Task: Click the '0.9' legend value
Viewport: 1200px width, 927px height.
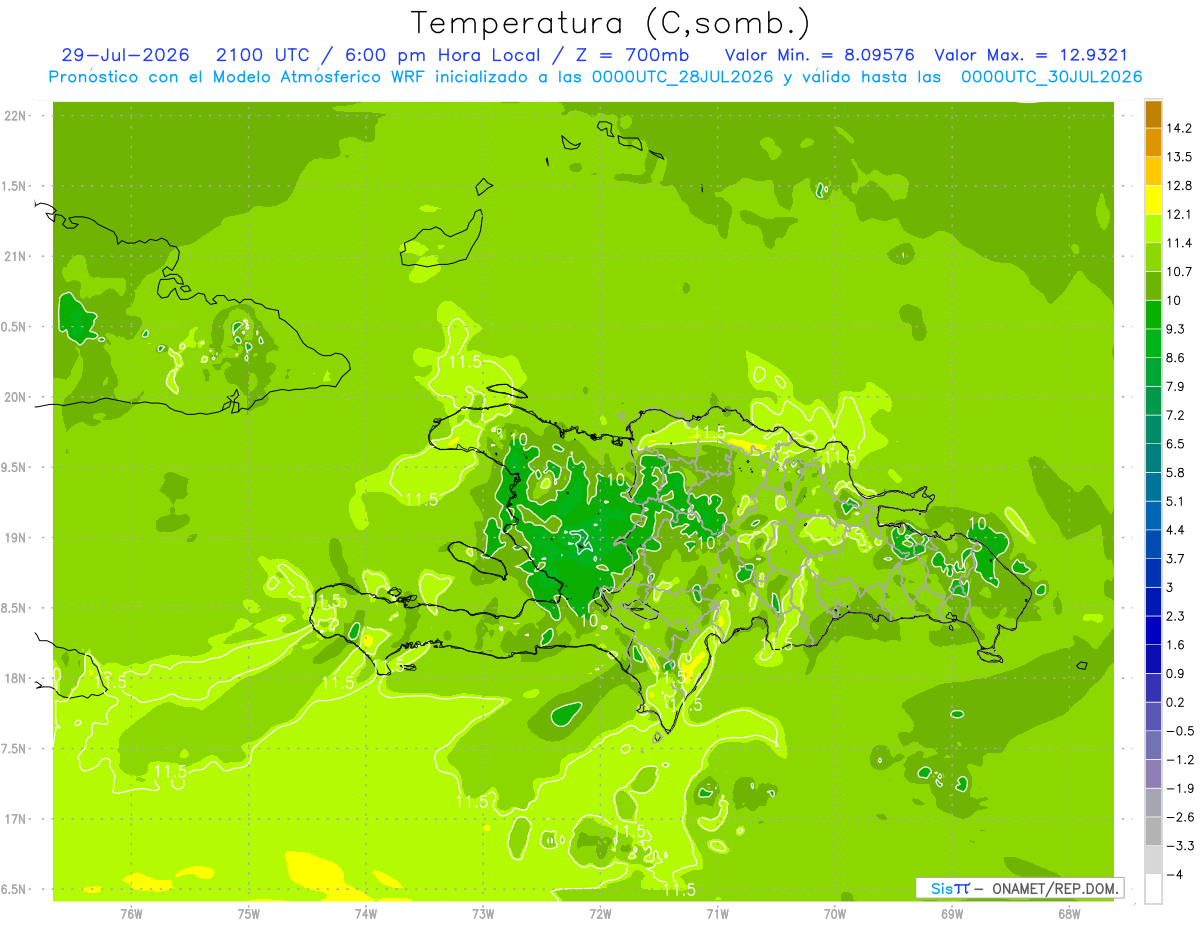Action: [x=1176, y=673]
